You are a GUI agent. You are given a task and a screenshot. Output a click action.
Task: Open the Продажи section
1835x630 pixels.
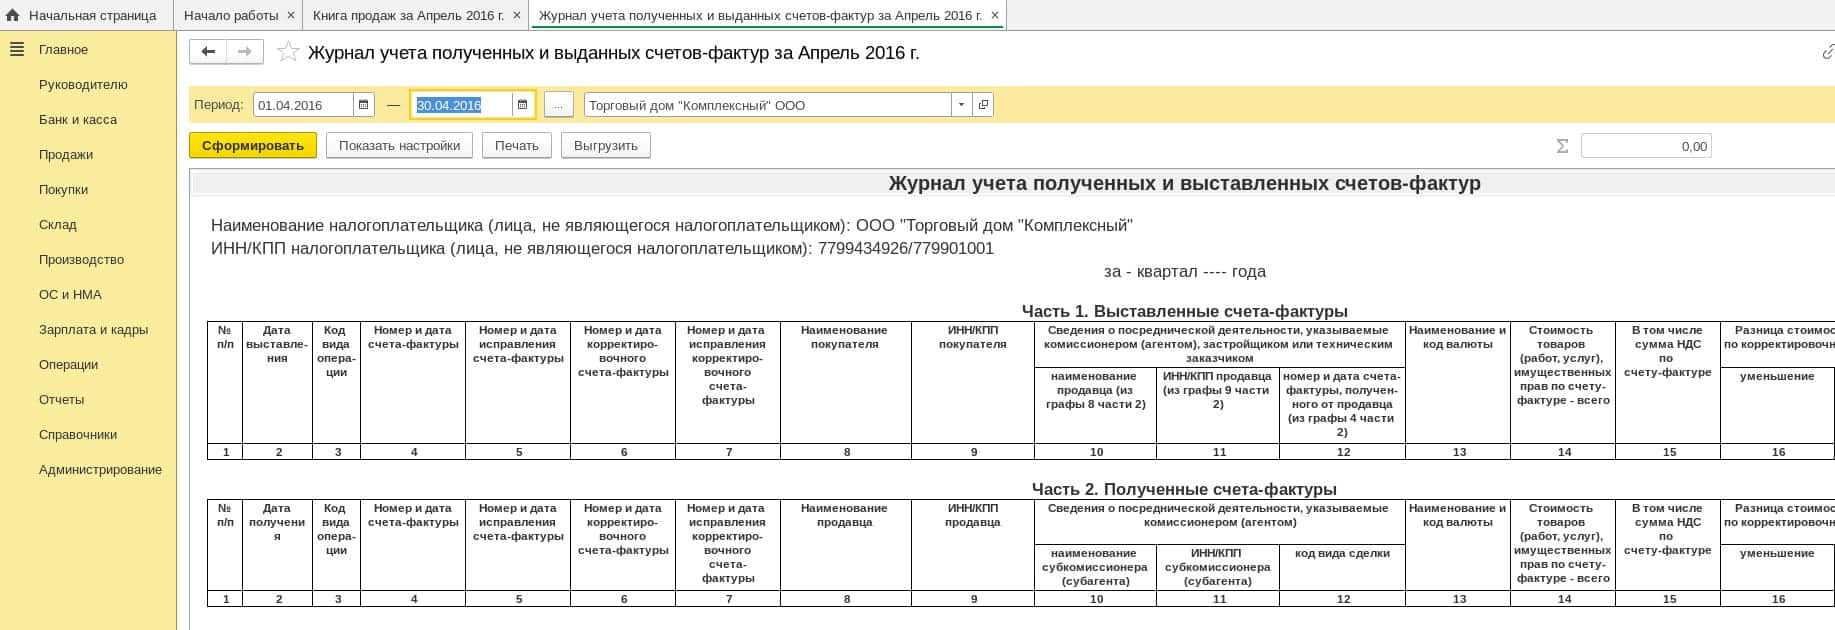click(66, 154)
